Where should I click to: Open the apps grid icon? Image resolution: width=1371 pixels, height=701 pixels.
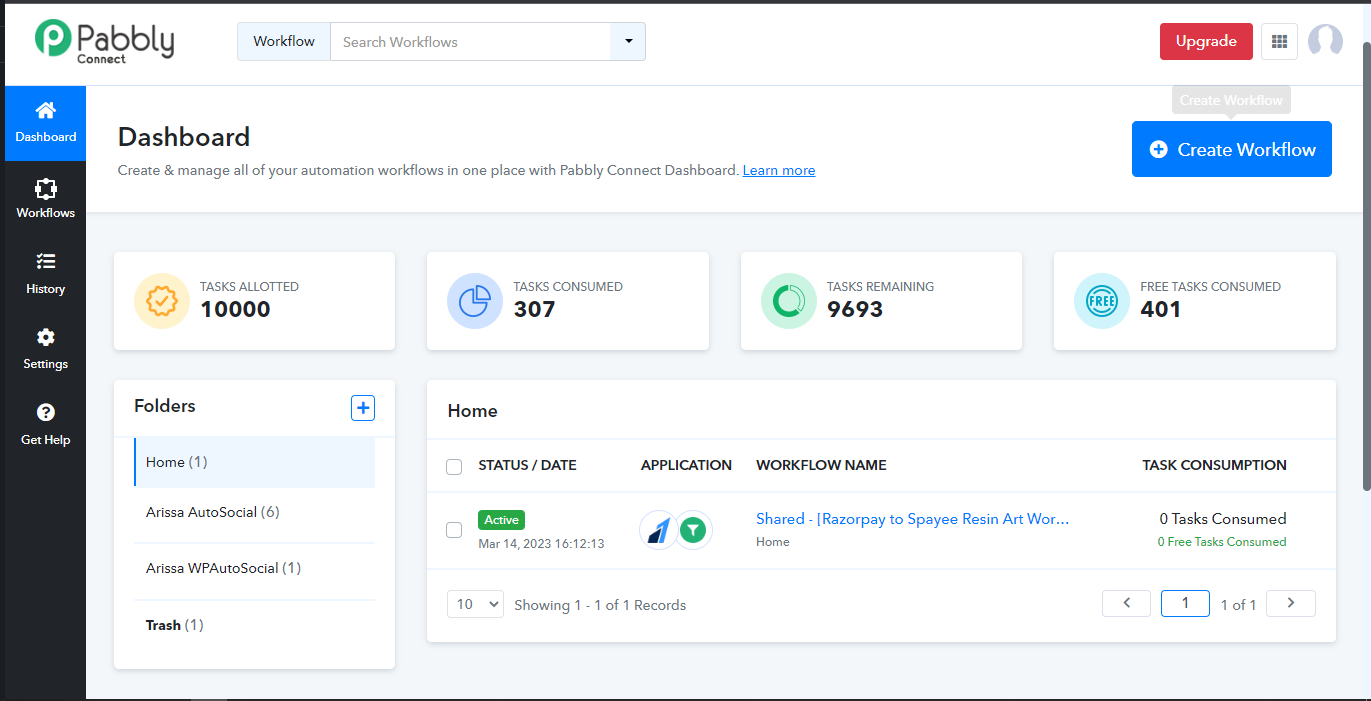[1279, 41]
